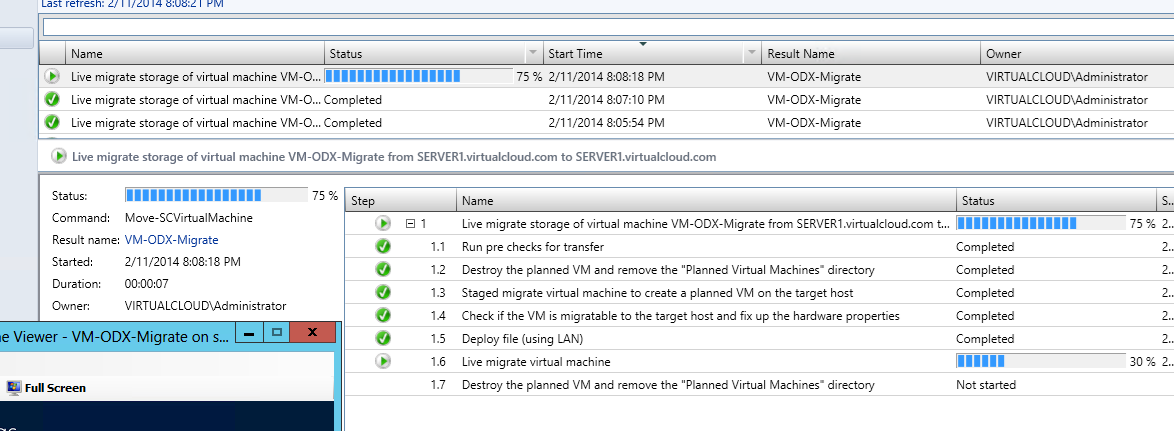Select step Run pre checks for transfer
The image size is (1176, 432).
point(760,247)
